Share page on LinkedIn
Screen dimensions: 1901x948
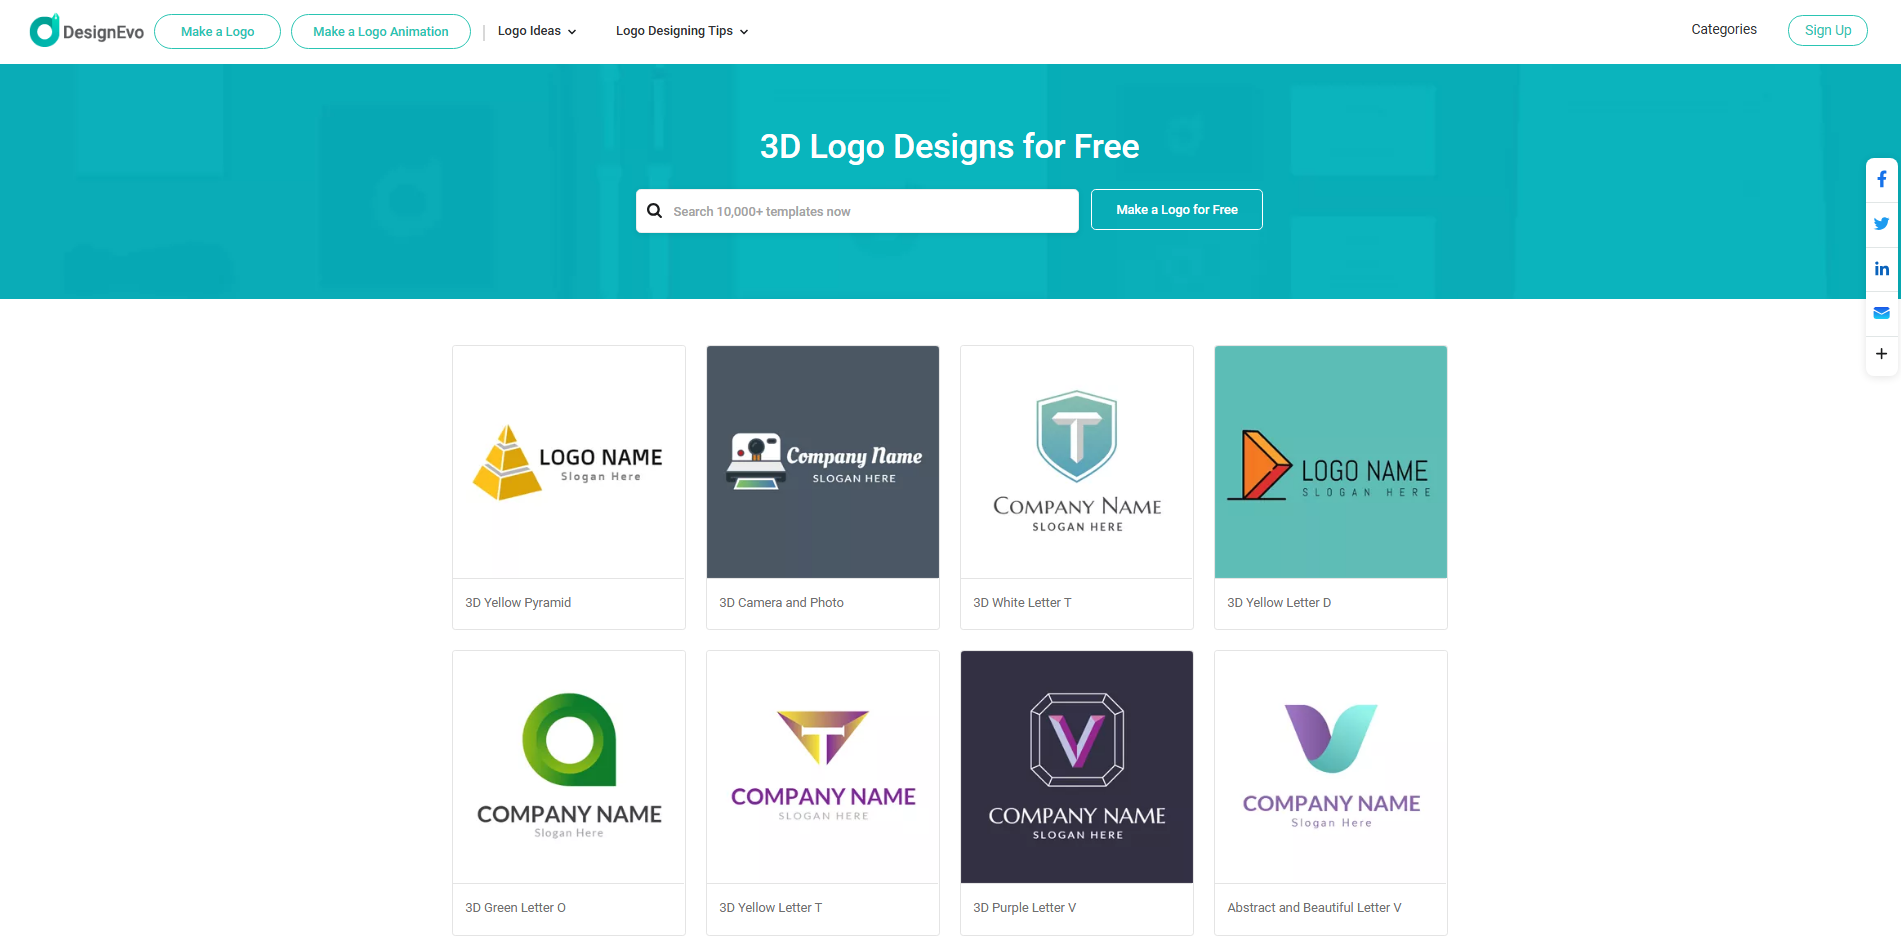pos(1881,269)
